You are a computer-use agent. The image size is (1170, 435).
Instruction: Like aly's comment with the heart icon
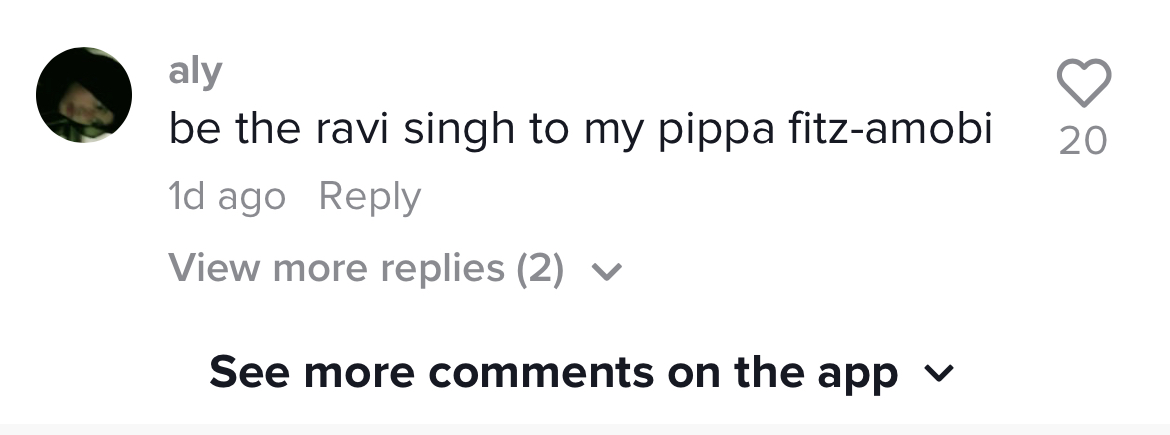tap(1083, 83)
